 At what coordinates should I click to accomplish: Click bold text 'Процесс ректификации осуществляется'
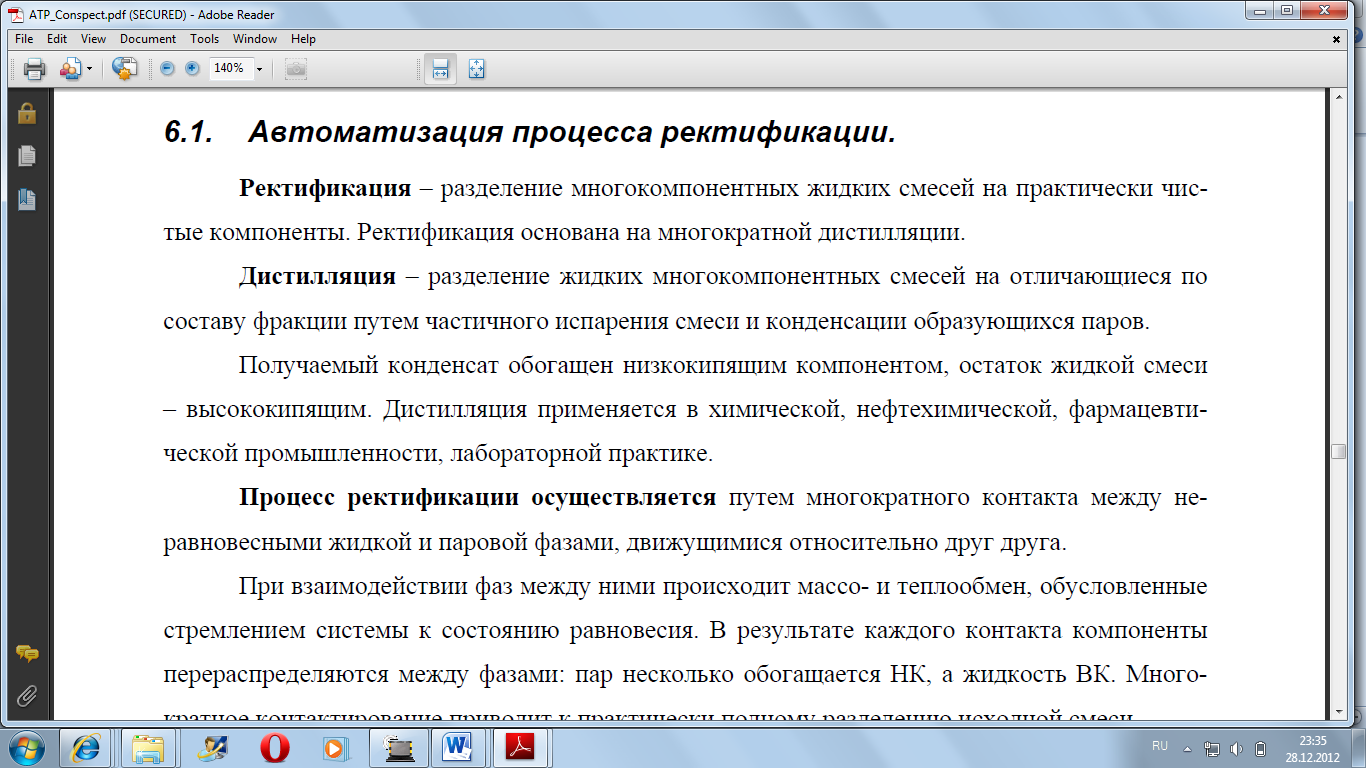coord(478,497)
